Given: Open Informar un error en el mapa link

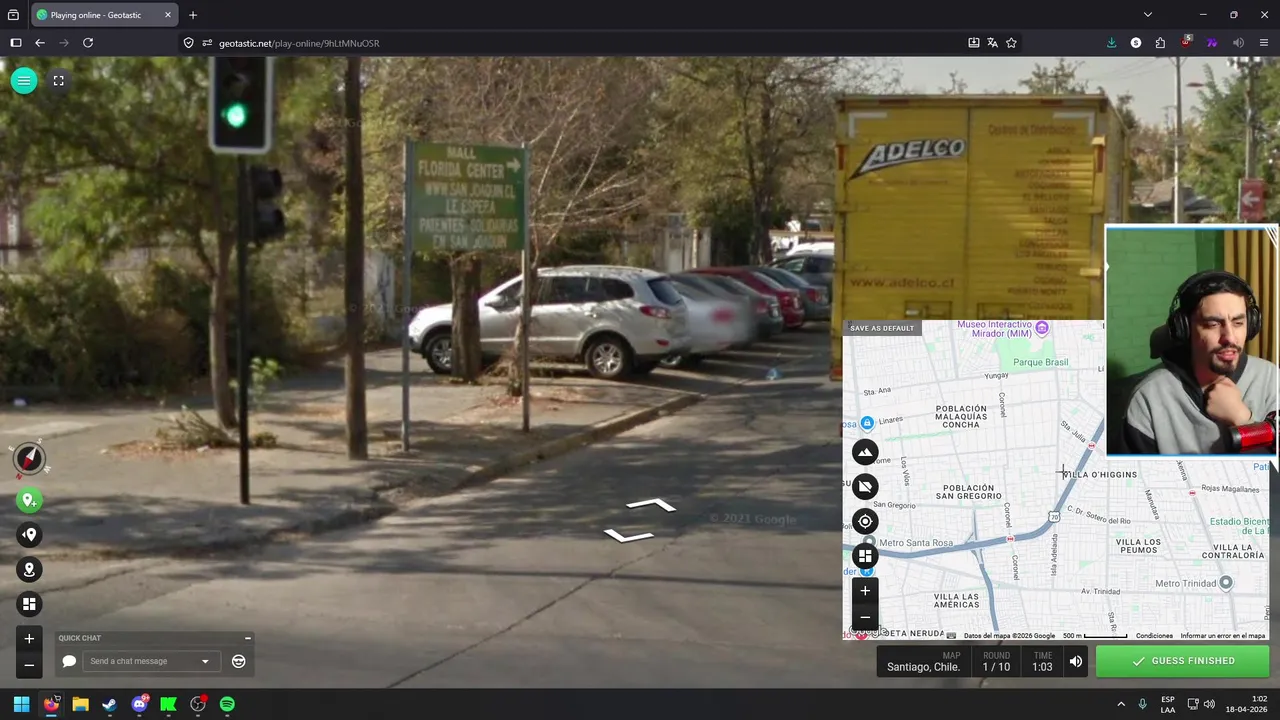Looking at the screenshot, I should 1223,636.
